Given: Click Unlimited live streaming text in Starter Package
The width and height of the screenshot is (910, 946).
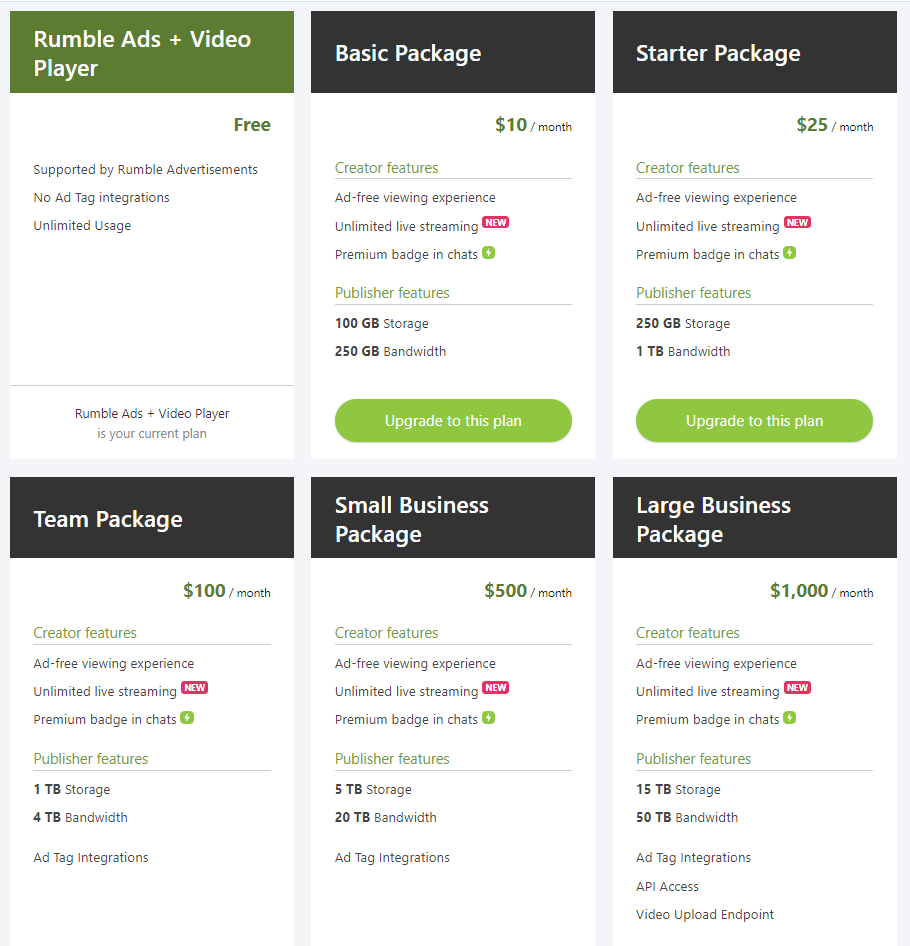Looking at the screenshot, I should click(x=708, y=226).
